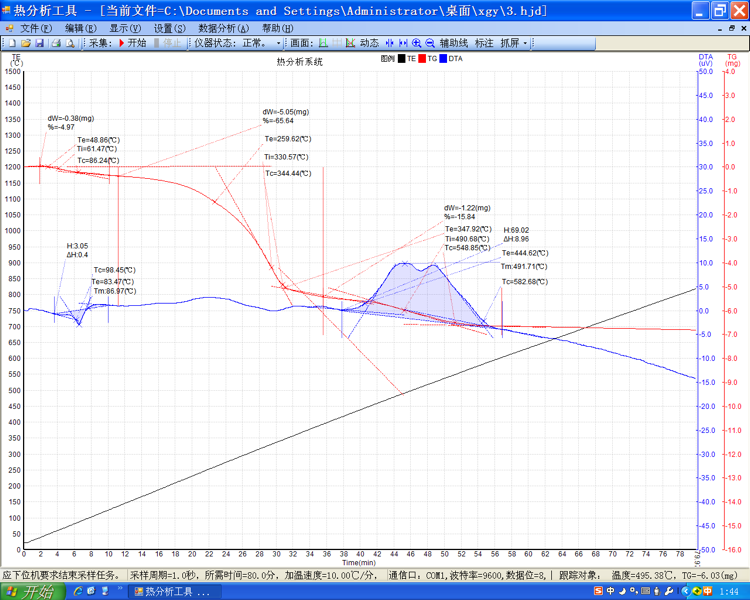Open the 编辑(E) menu
The image size is (750, 600).
click(x=80, y=28)
